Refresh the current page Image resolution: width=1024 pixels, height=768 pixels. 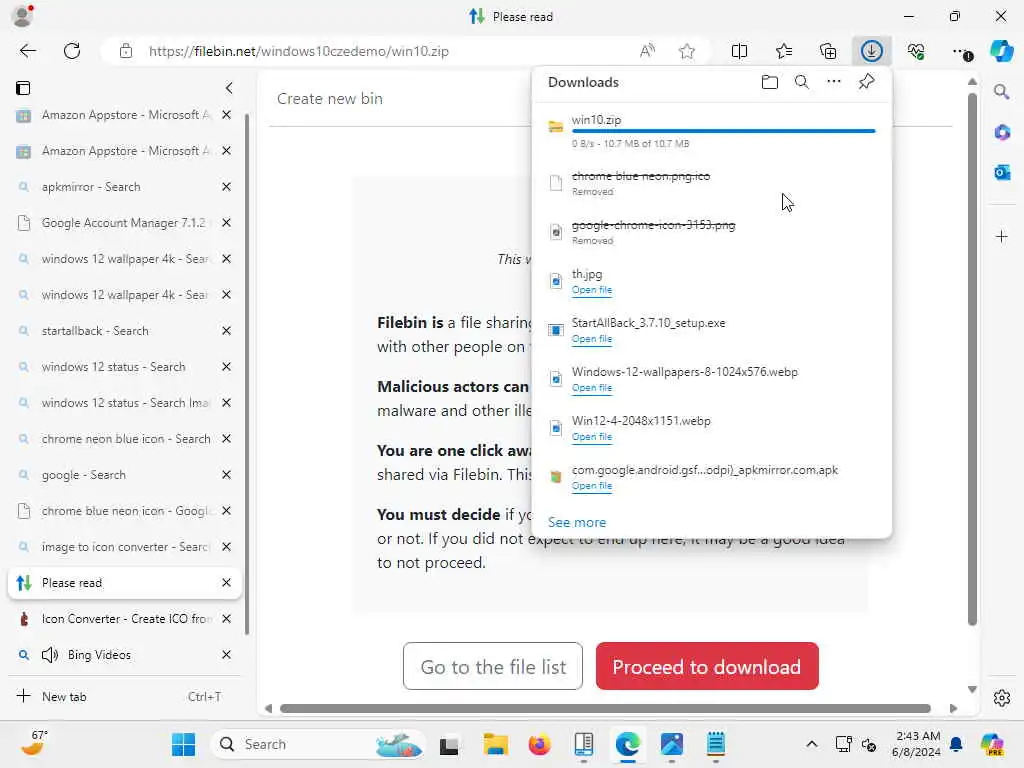[72, 51]
